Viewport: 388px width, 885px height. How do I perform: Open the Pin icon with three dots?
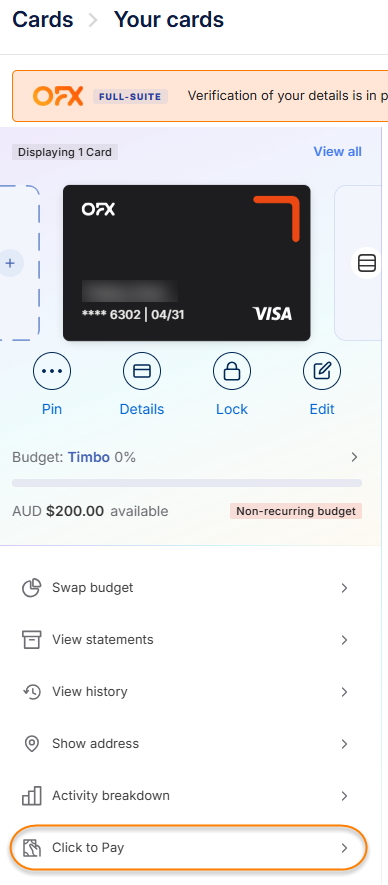click(x=52, y=371)
